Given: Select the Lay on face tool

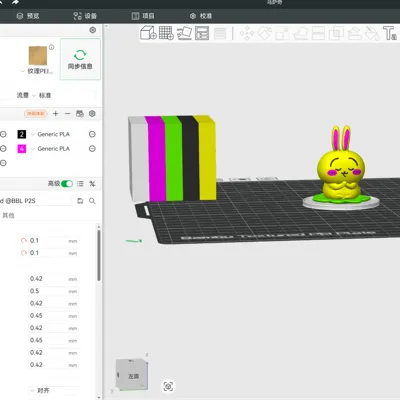Looking at the screenshot, I should coord(300,33).
